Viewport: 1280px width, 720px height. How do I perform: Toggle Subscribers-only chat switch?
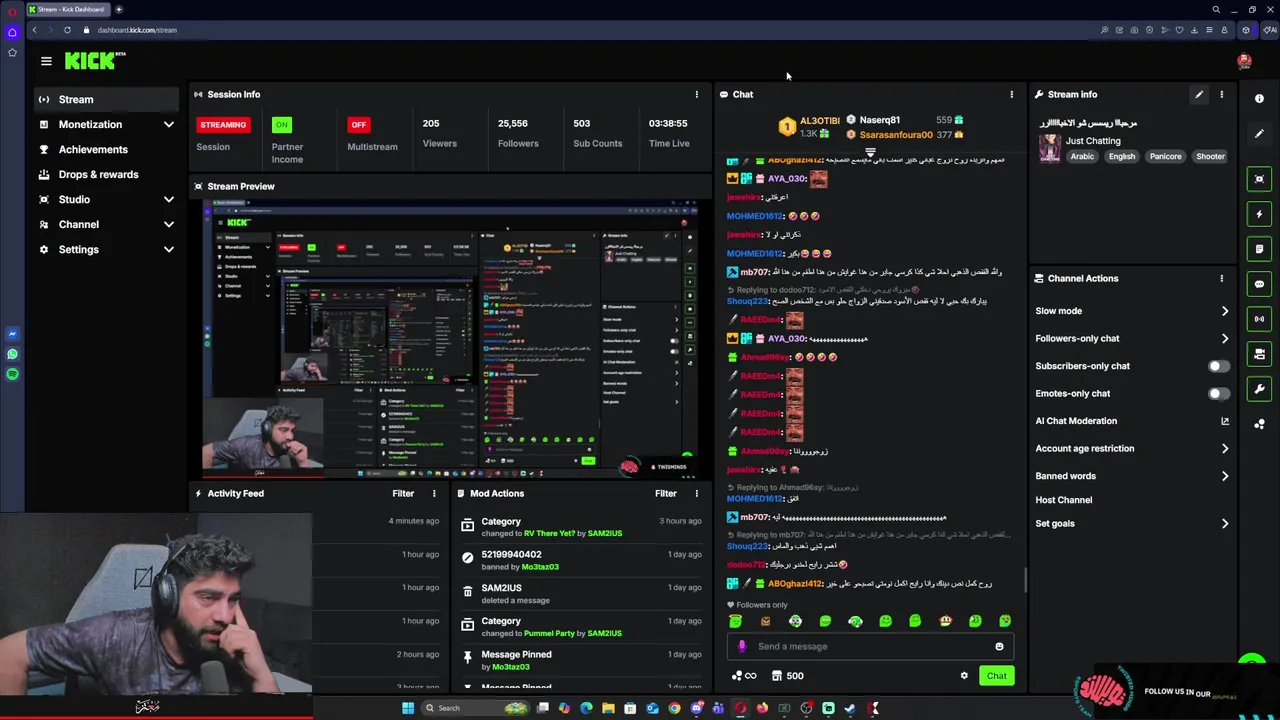click(x=1218, y=366)
